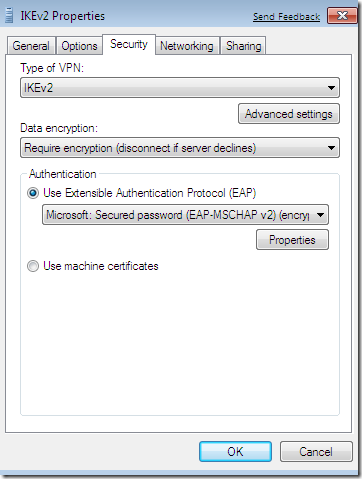The image size is (362, 479).
Task: Open the Networking tab
Action: click(x=187, y=46)
